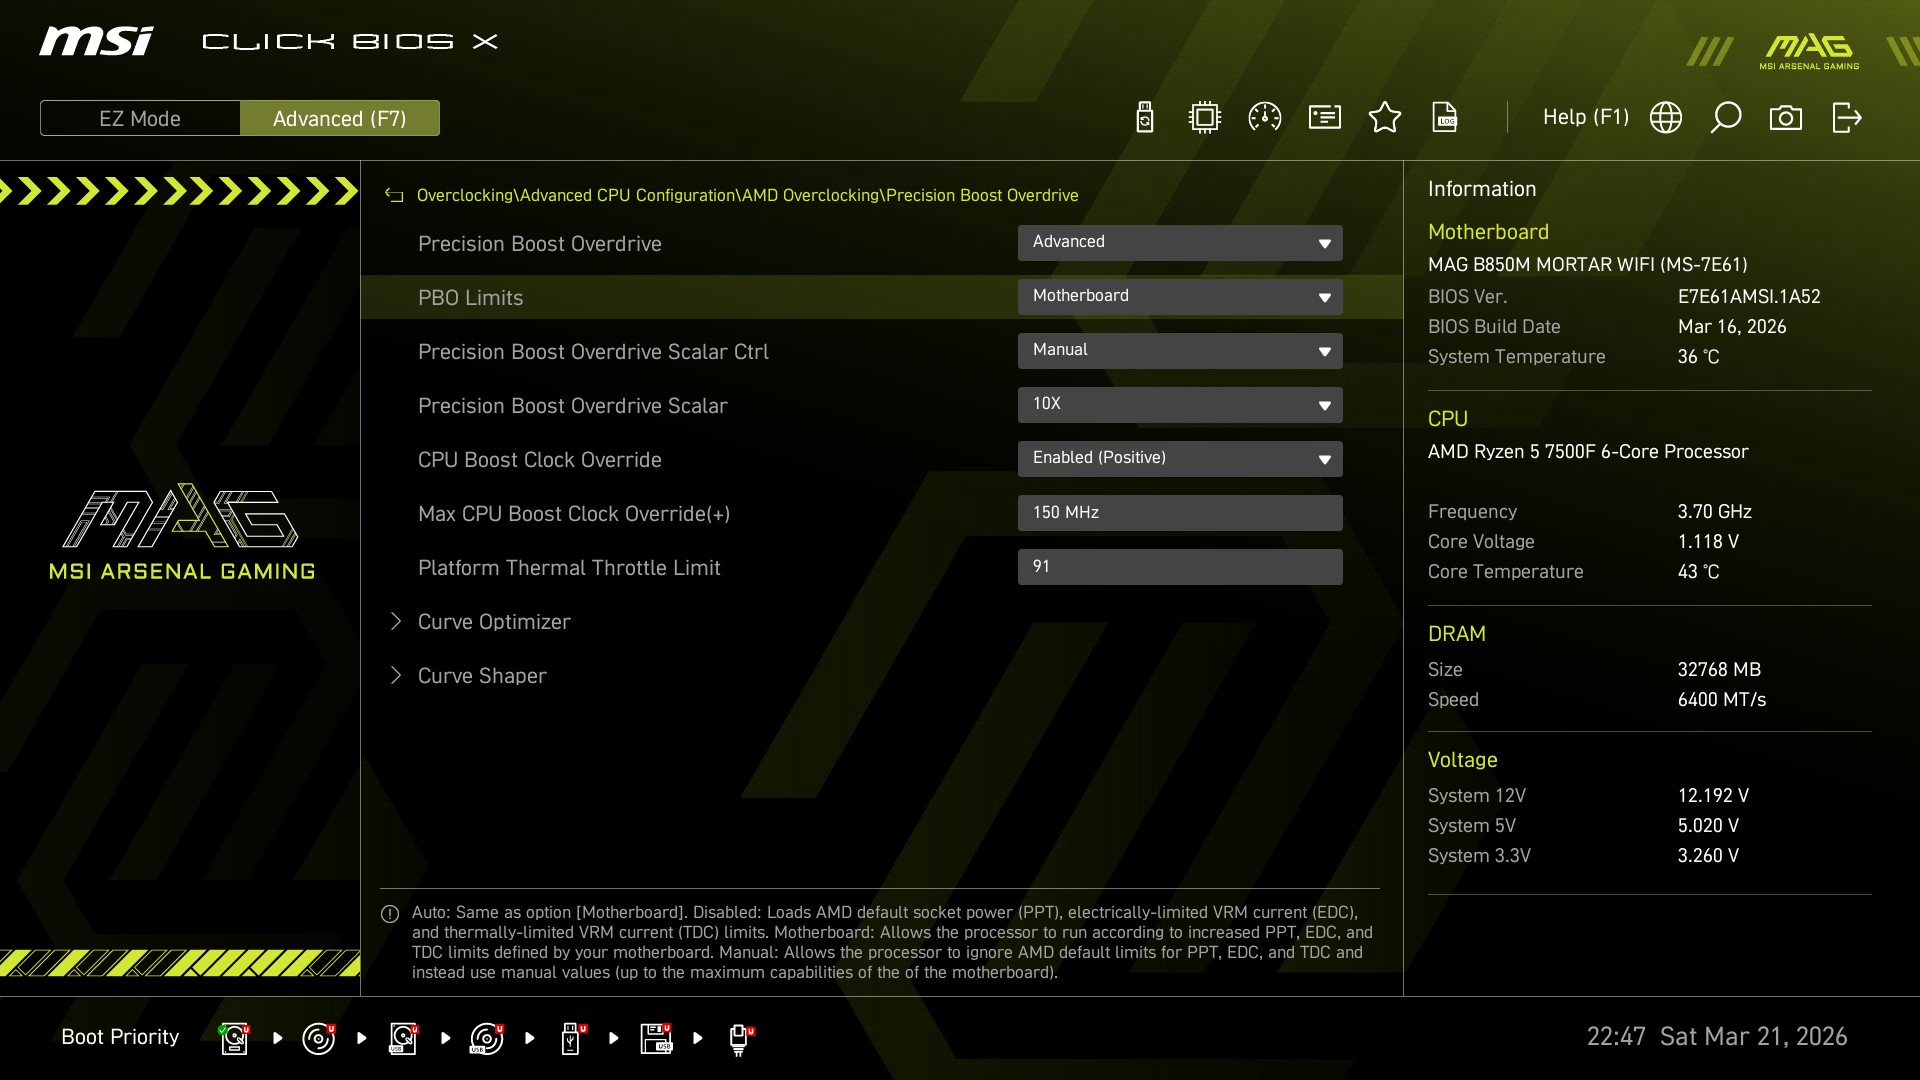The height and width of the screenshot is (1080, 1920).
Task: Click the breadcrumb path Overclocking\Advanced CPU Configuration
Action: (x=576, y=196)
